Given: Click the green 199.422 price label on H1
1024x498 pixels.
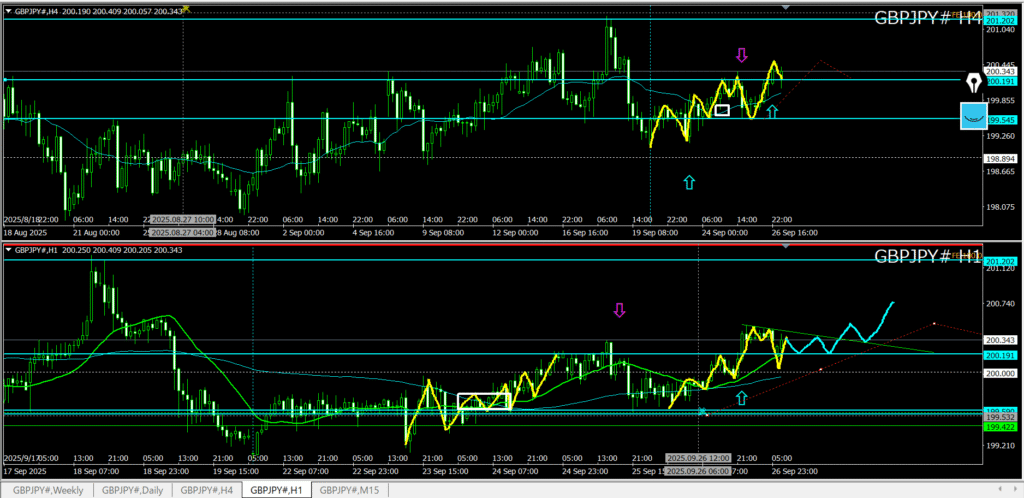Looking at the screenshot, I should (x=1001, y=426).
